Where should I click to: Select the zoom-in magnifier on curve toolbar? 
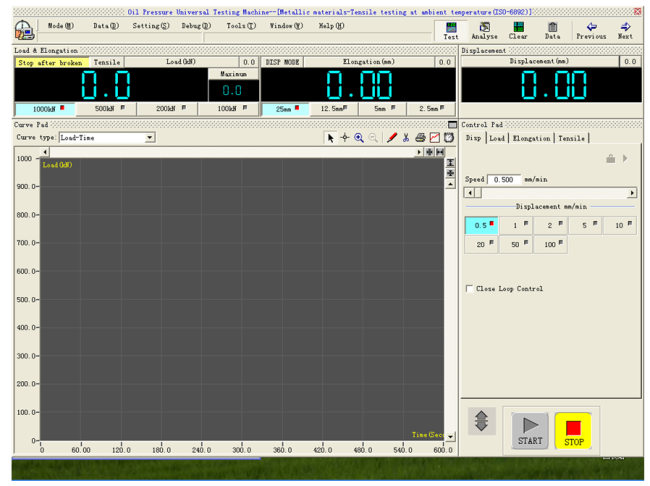pos(359,138)
